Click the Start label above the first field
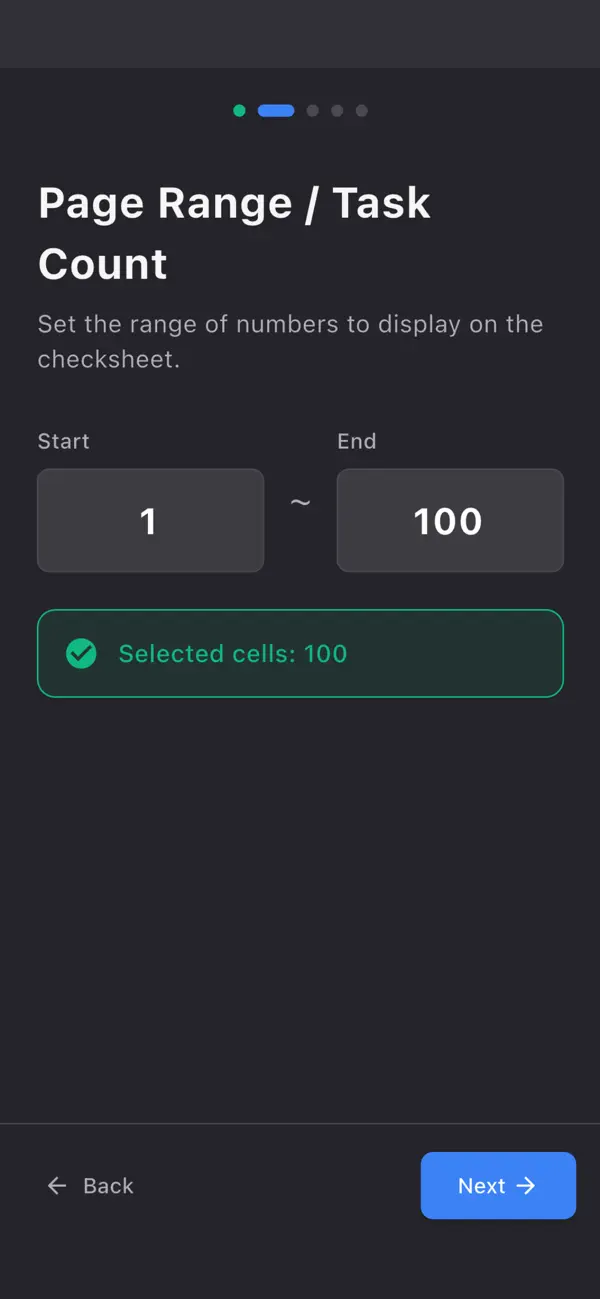 [63, 441]
